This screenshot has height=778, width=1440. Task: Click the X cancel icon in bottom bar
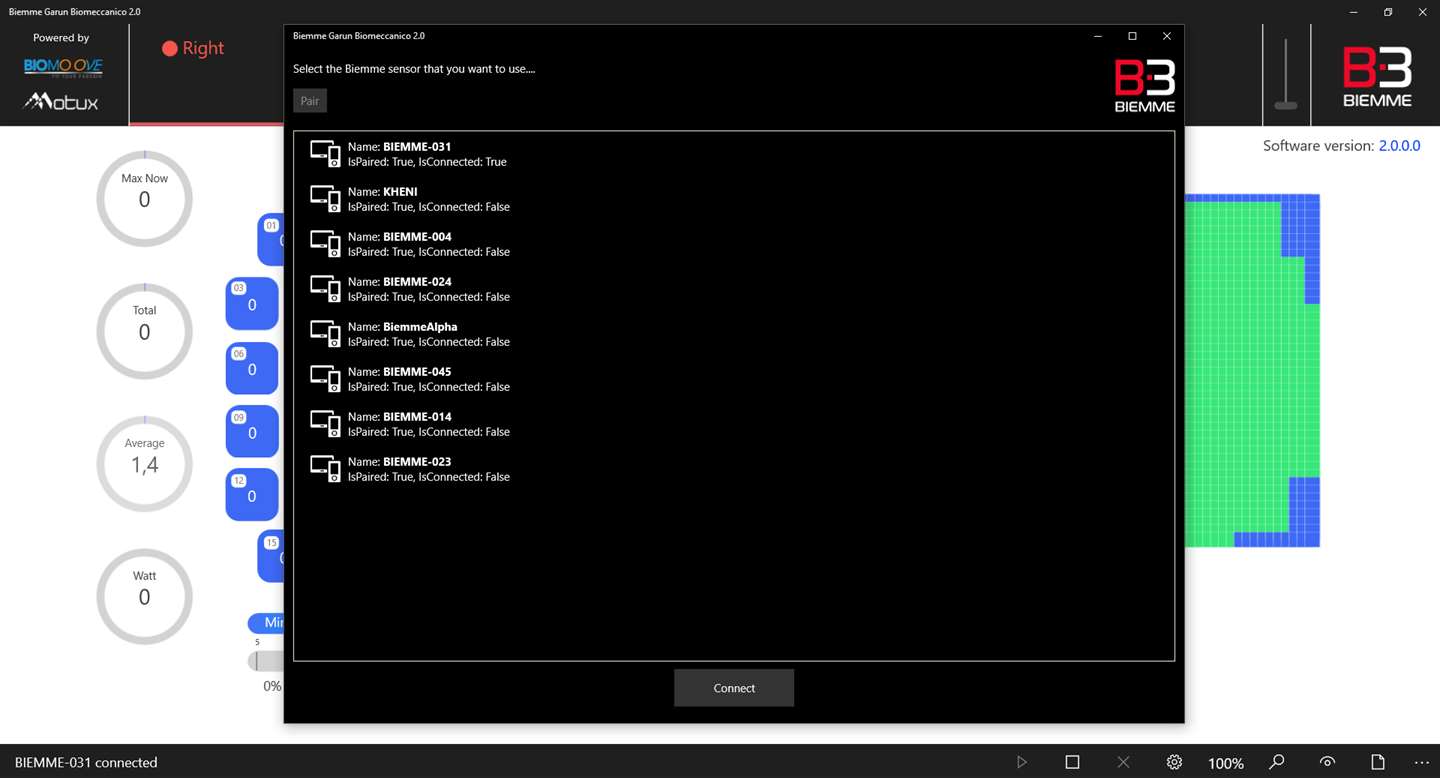(1123, 762)
